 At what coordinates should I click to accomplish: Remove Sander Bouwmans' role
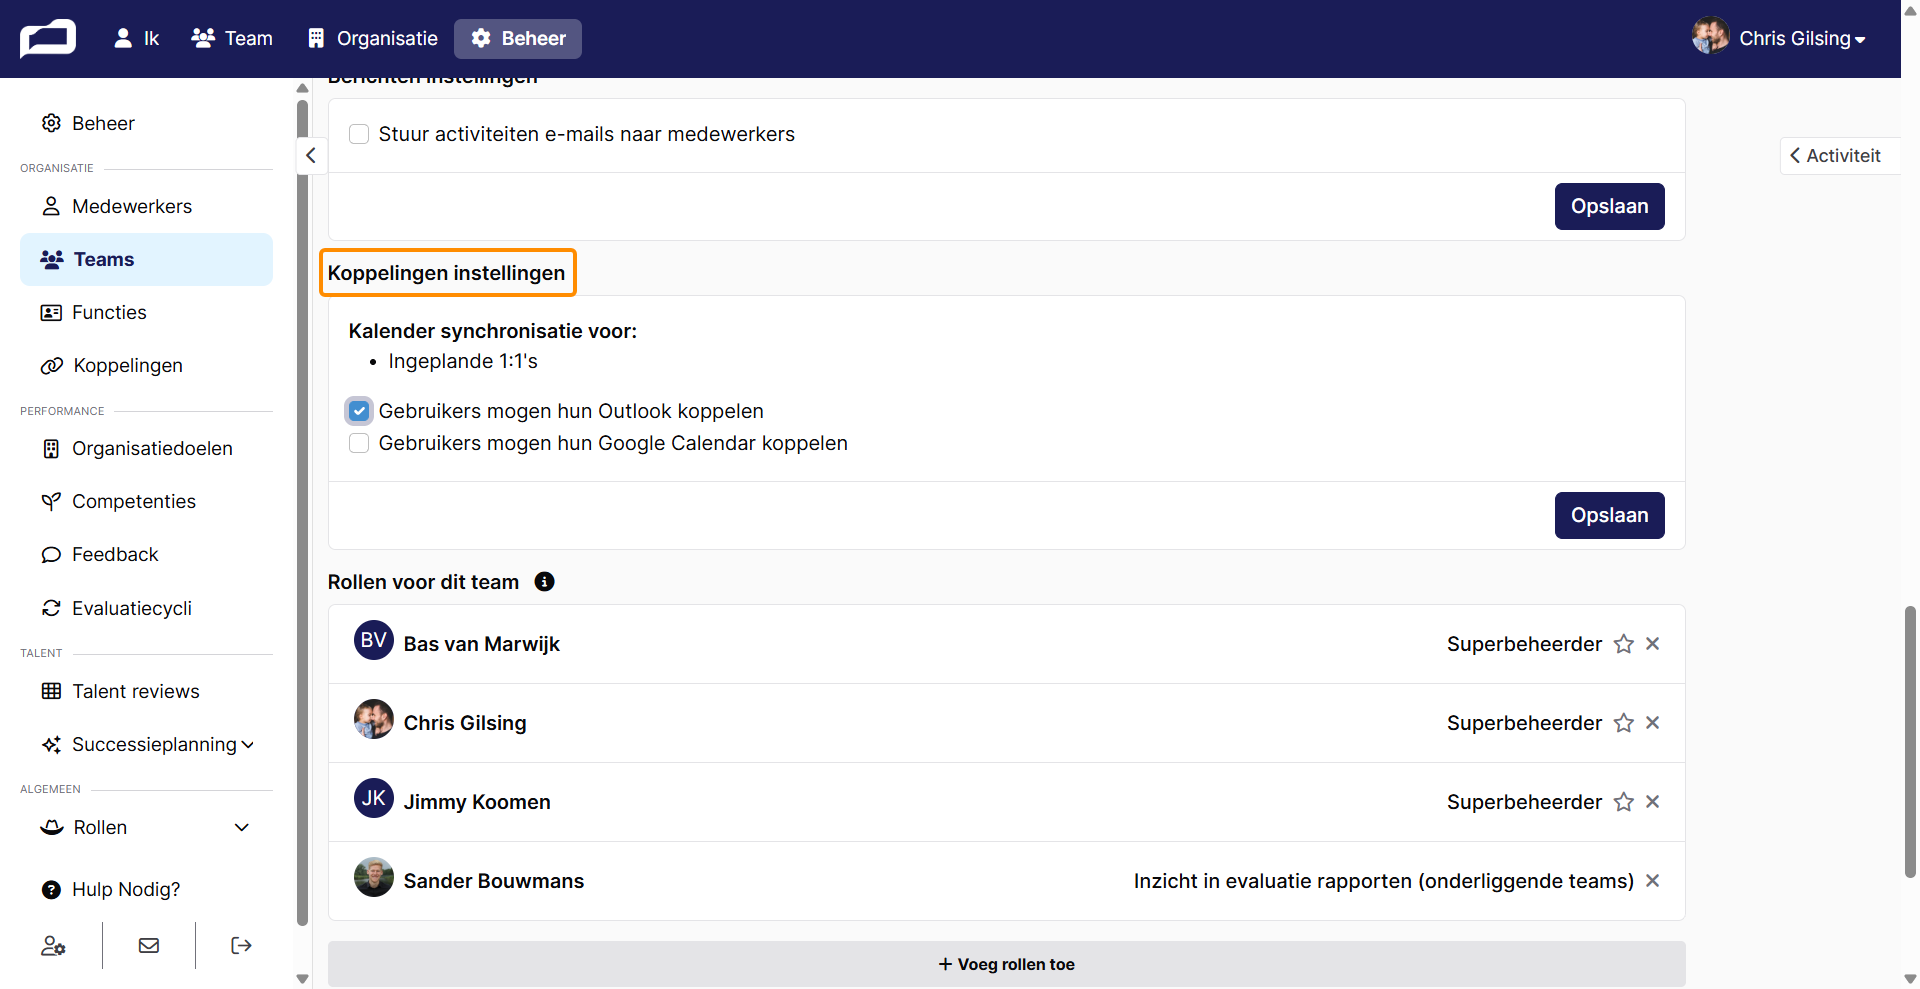pos(1653,881)
